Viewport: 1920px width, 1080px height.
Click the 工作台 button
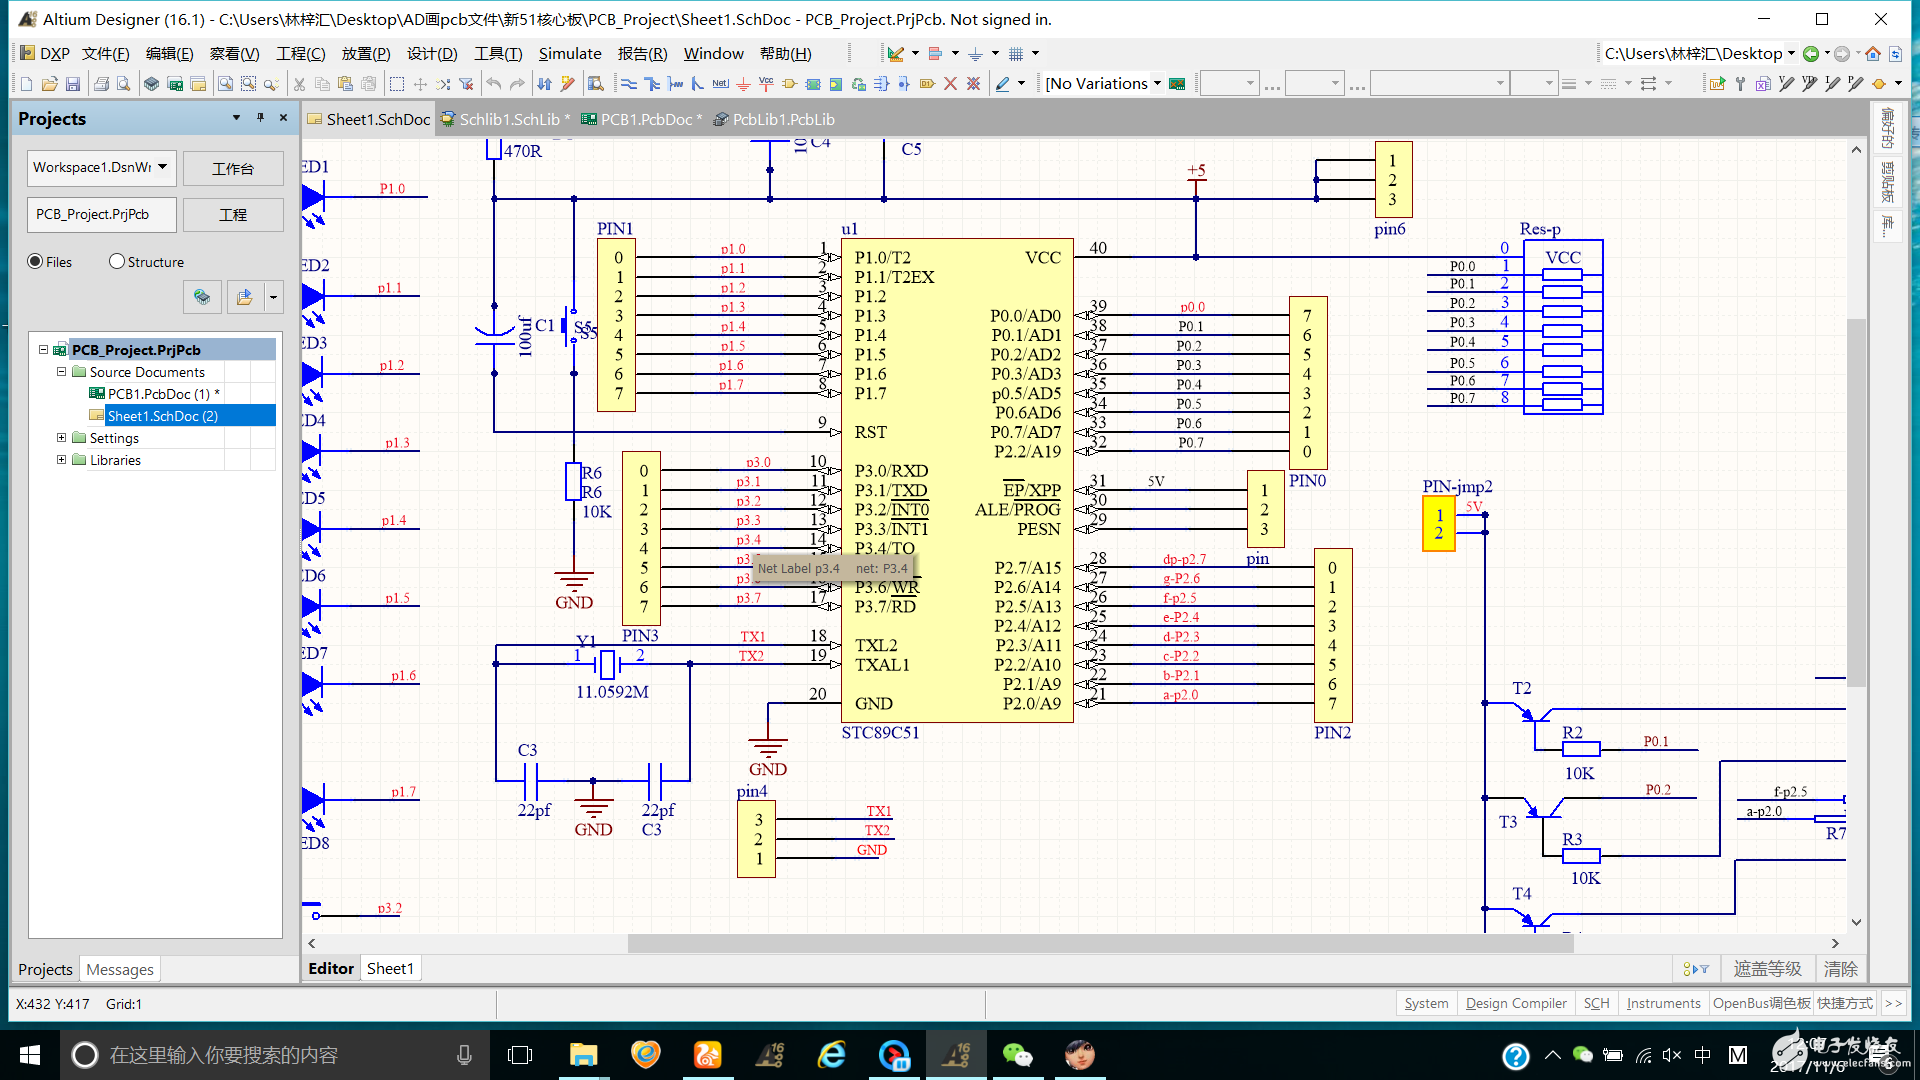coord(233,168)
